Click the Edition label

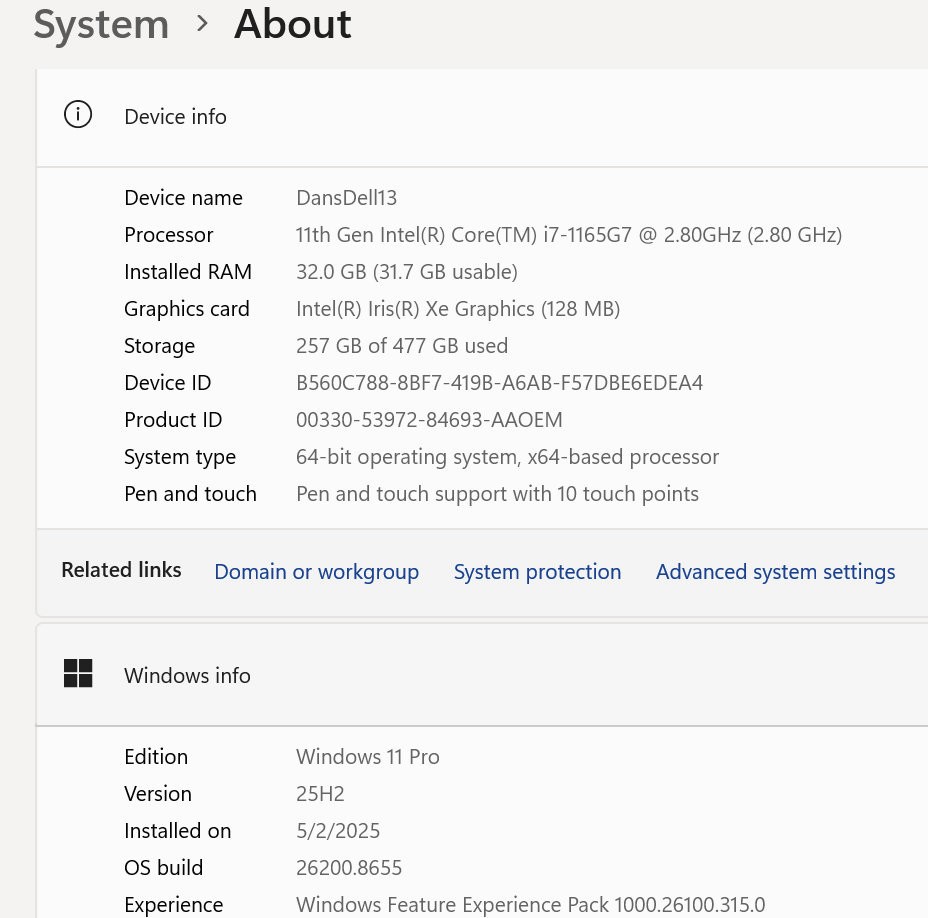click(x=156, y=756)
